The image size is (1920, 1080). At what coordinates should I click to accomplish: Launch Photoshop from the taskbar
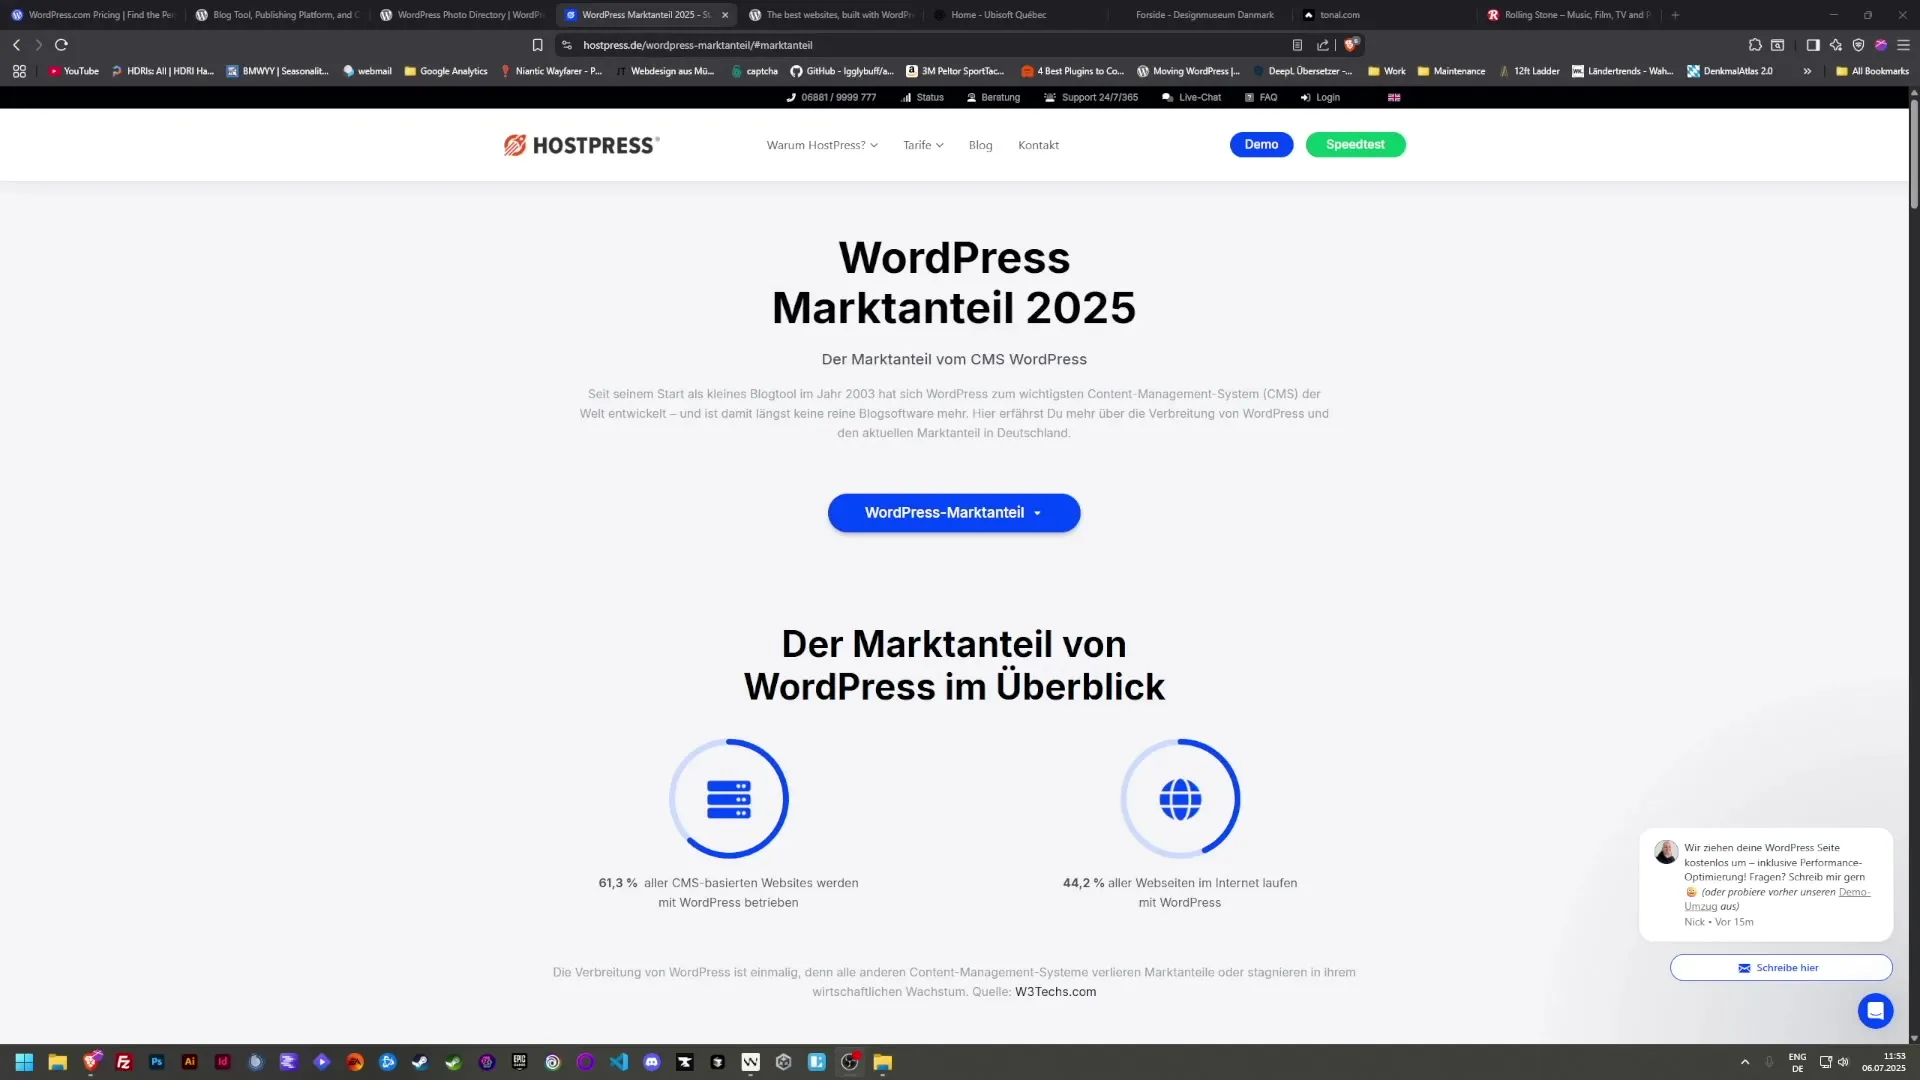pyautogui.click(x=156, y=1062)
